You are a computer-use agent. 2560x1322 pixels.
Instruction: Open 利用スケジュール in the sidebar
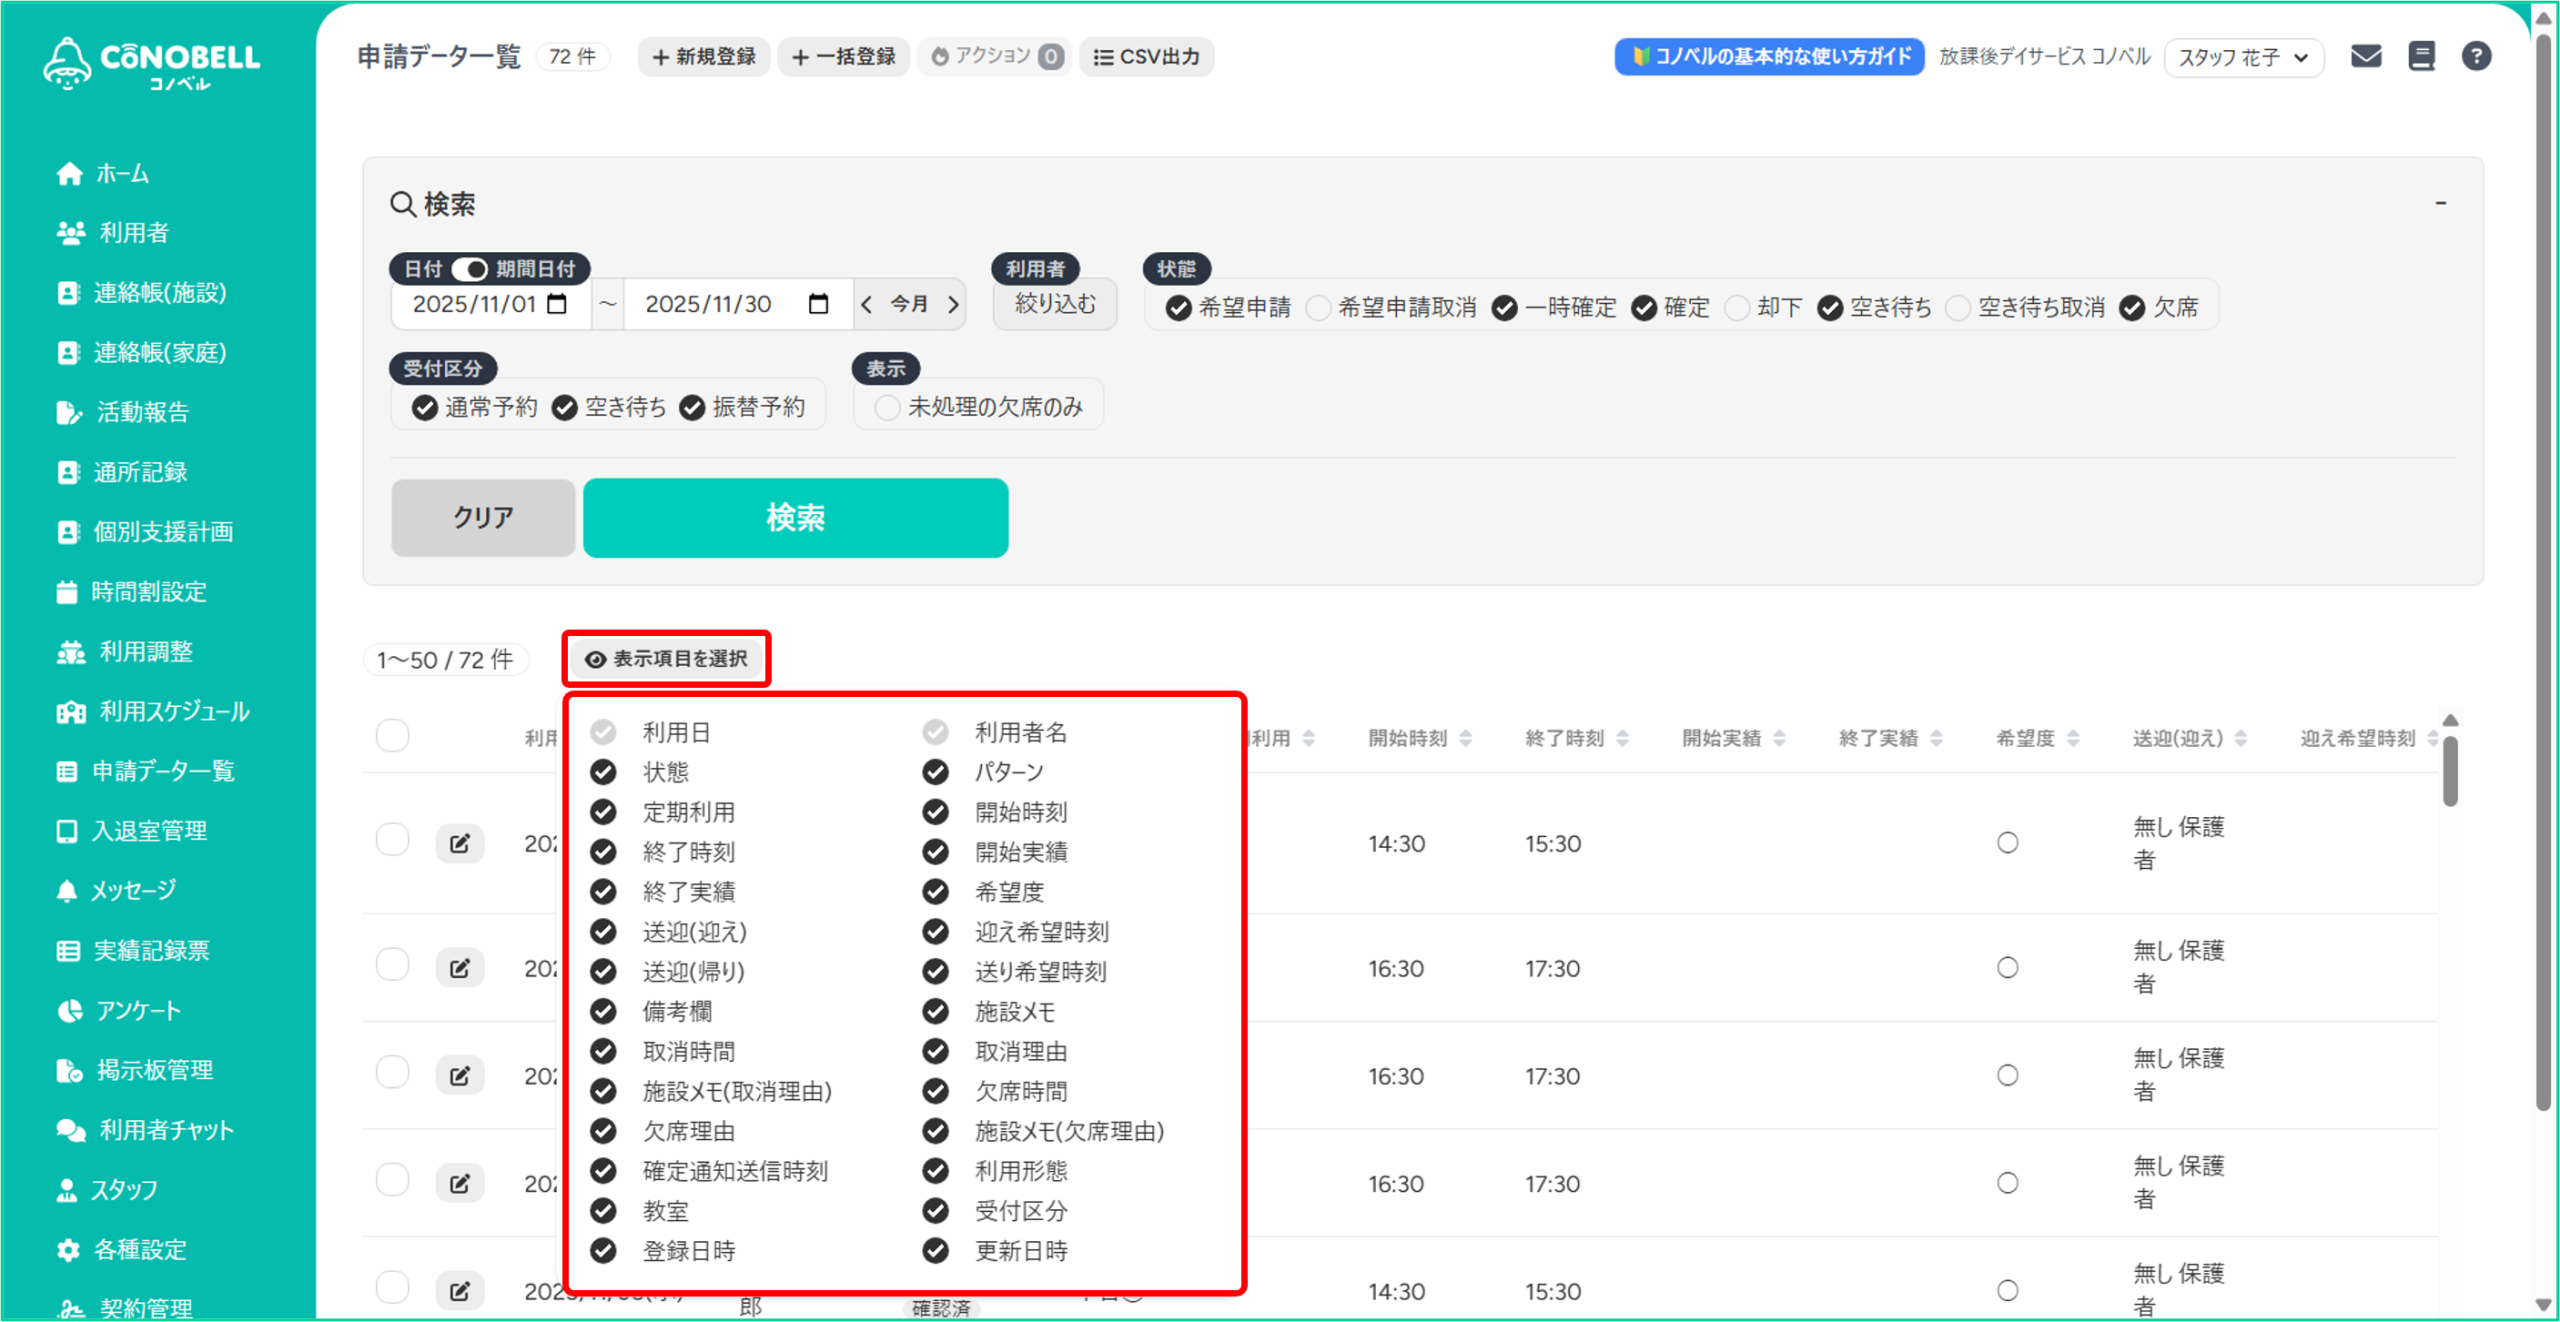pyautogui.click(x=172, y=711)
